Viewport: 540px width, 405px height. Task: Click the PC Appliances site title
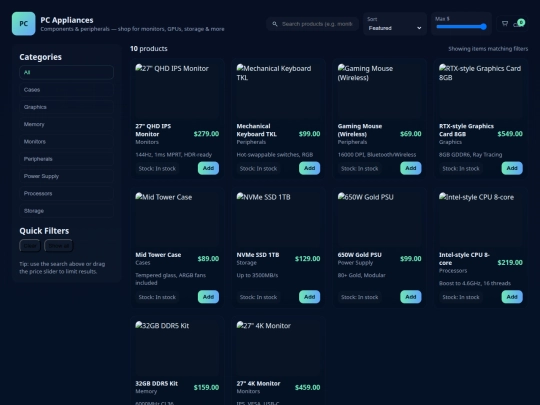click(x=67, y=20)
